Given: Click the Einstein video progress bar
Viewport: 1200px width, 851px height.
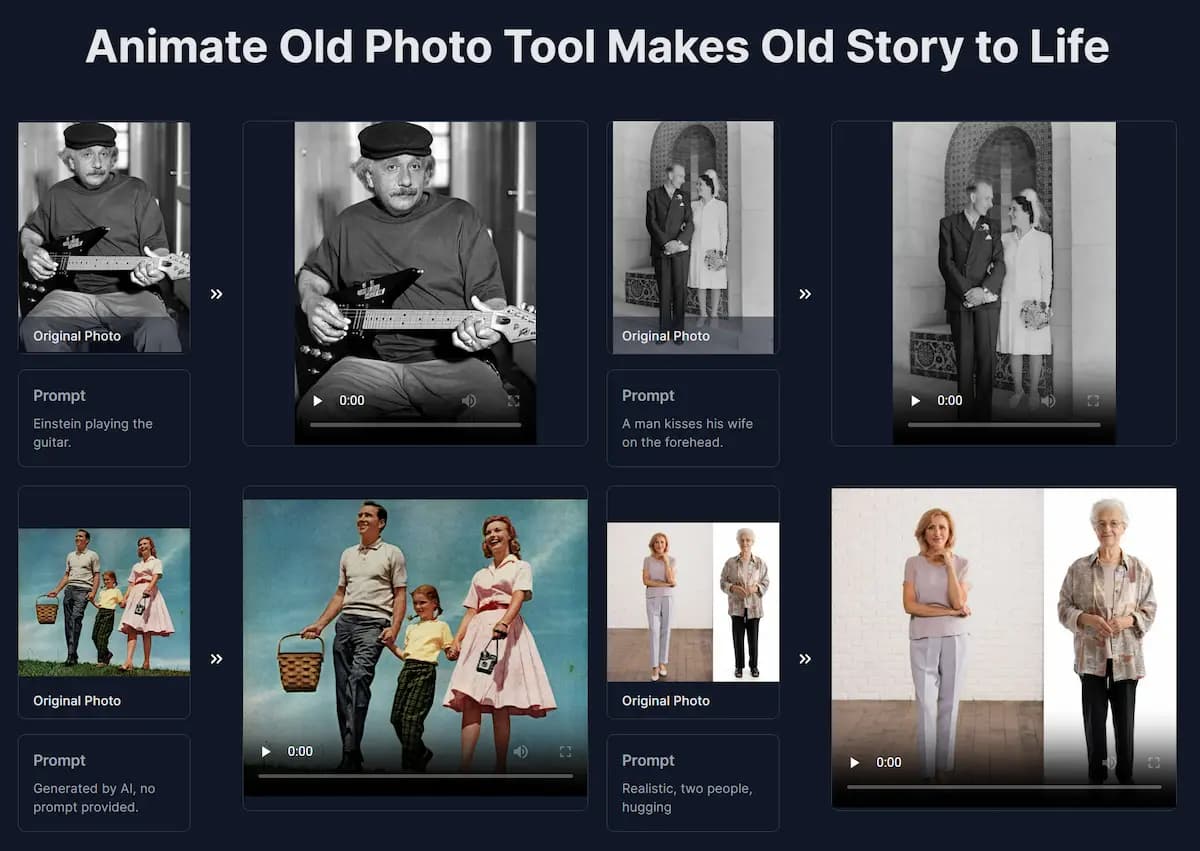Looking at the screenshot, I should (416, 424).
